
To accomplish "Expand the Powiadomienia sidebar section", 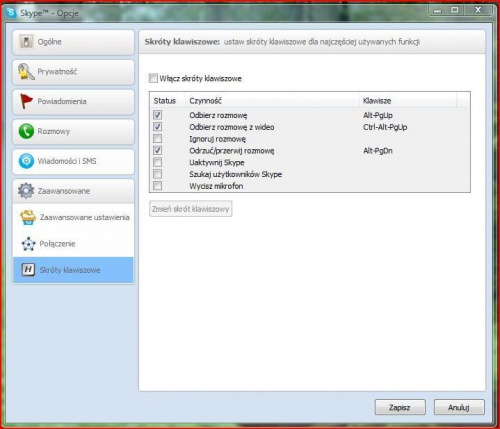I will coord(73,102).
